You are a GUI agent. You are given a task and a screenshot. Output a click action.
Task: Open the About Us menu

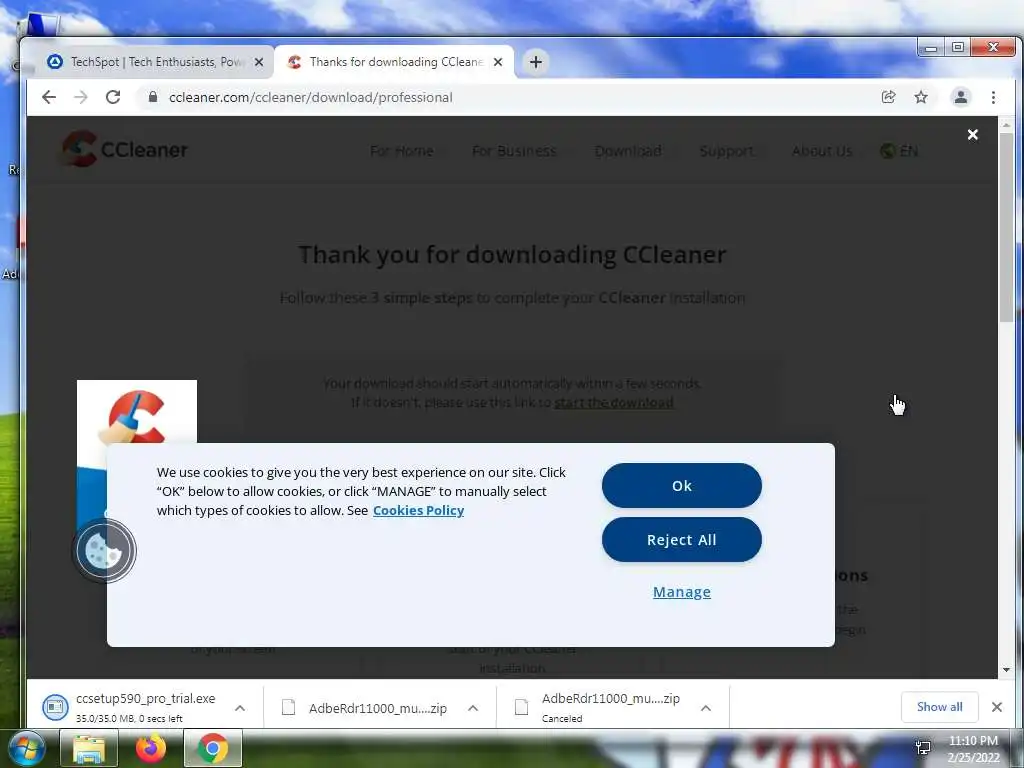tap(822, 152)
